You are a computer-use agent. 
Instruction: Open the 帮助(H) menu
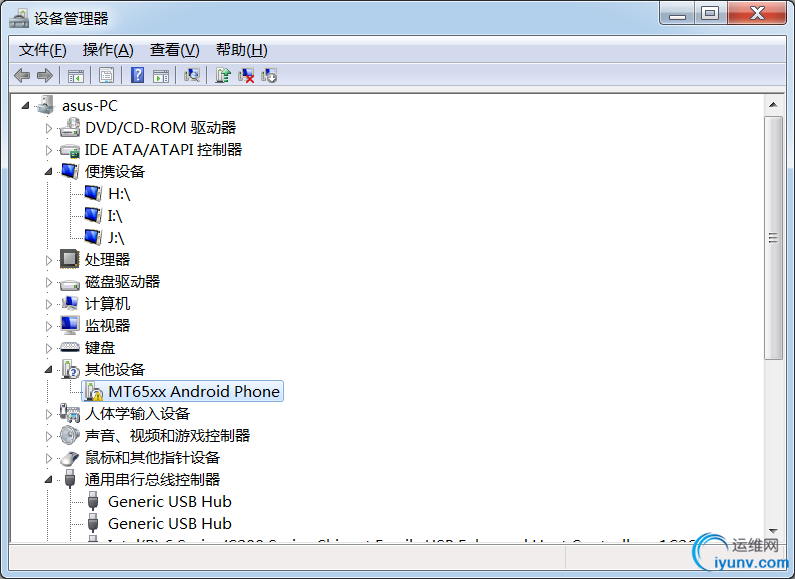coord(241,50)
